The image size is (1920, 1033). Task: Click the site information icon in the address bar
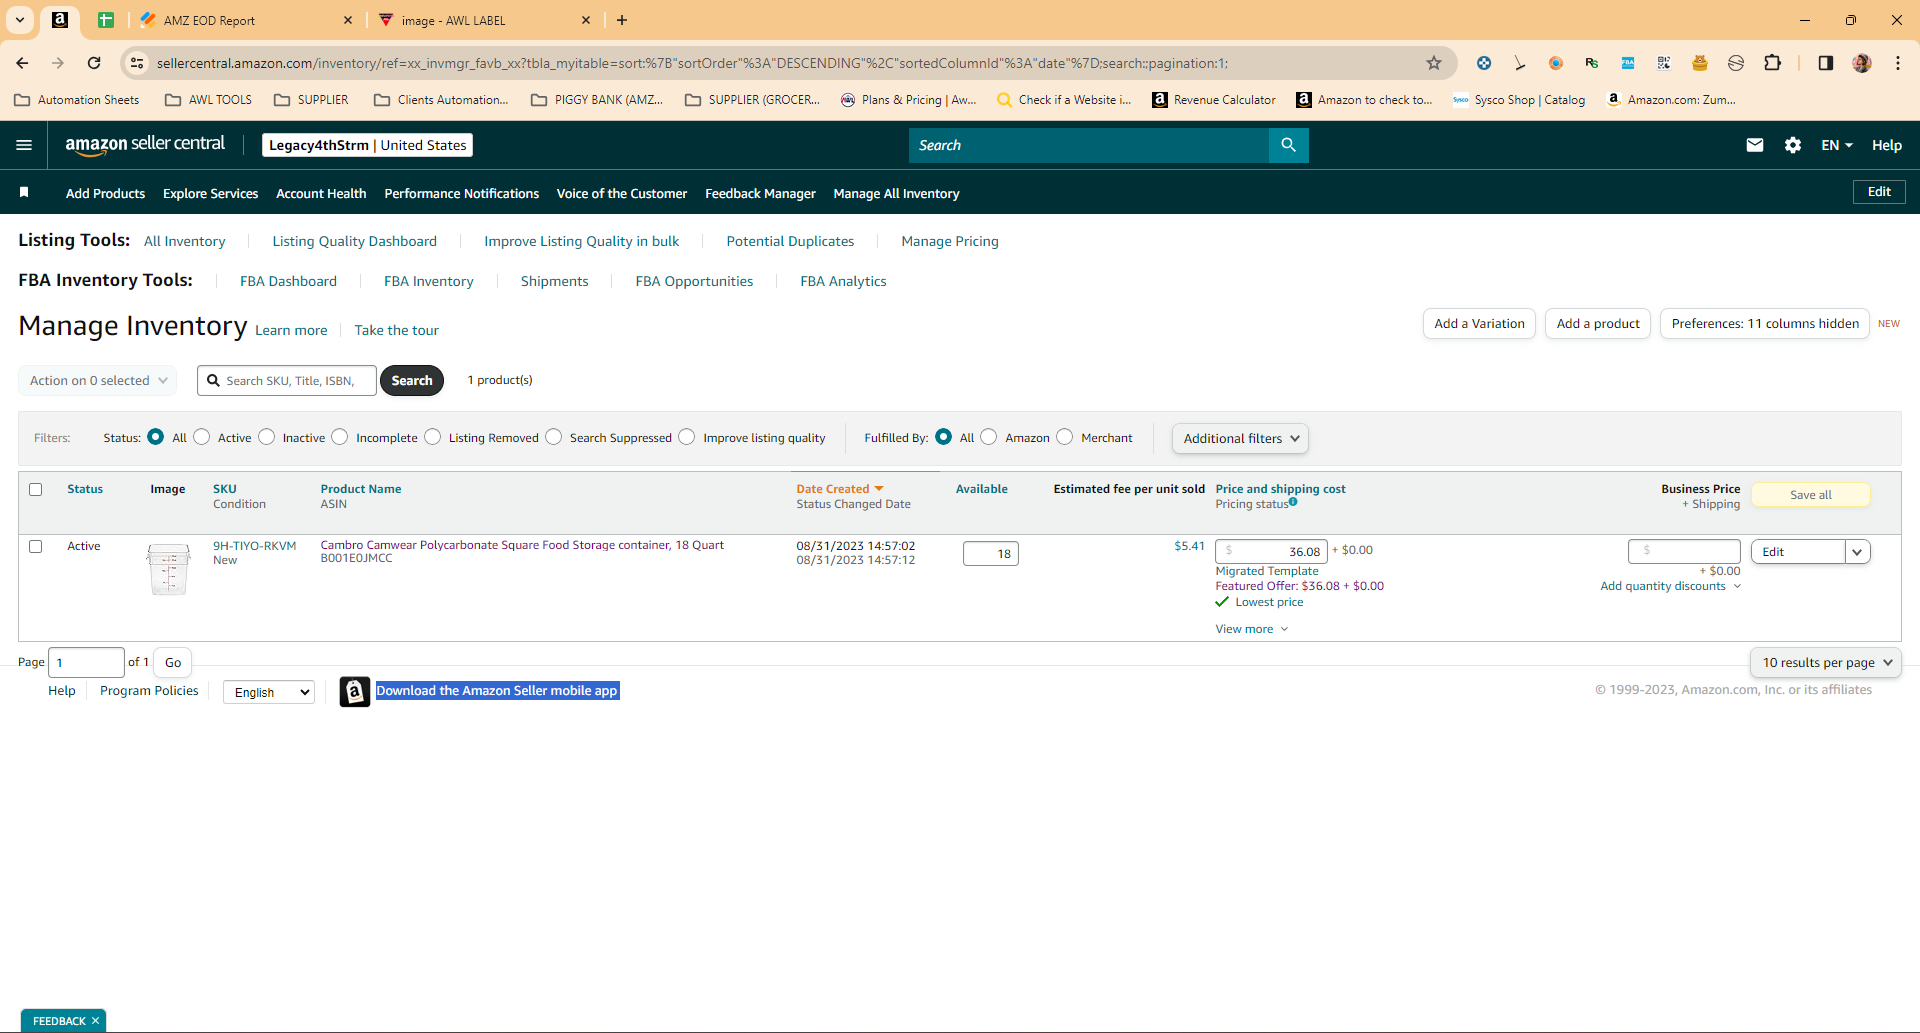click(138, 63)
